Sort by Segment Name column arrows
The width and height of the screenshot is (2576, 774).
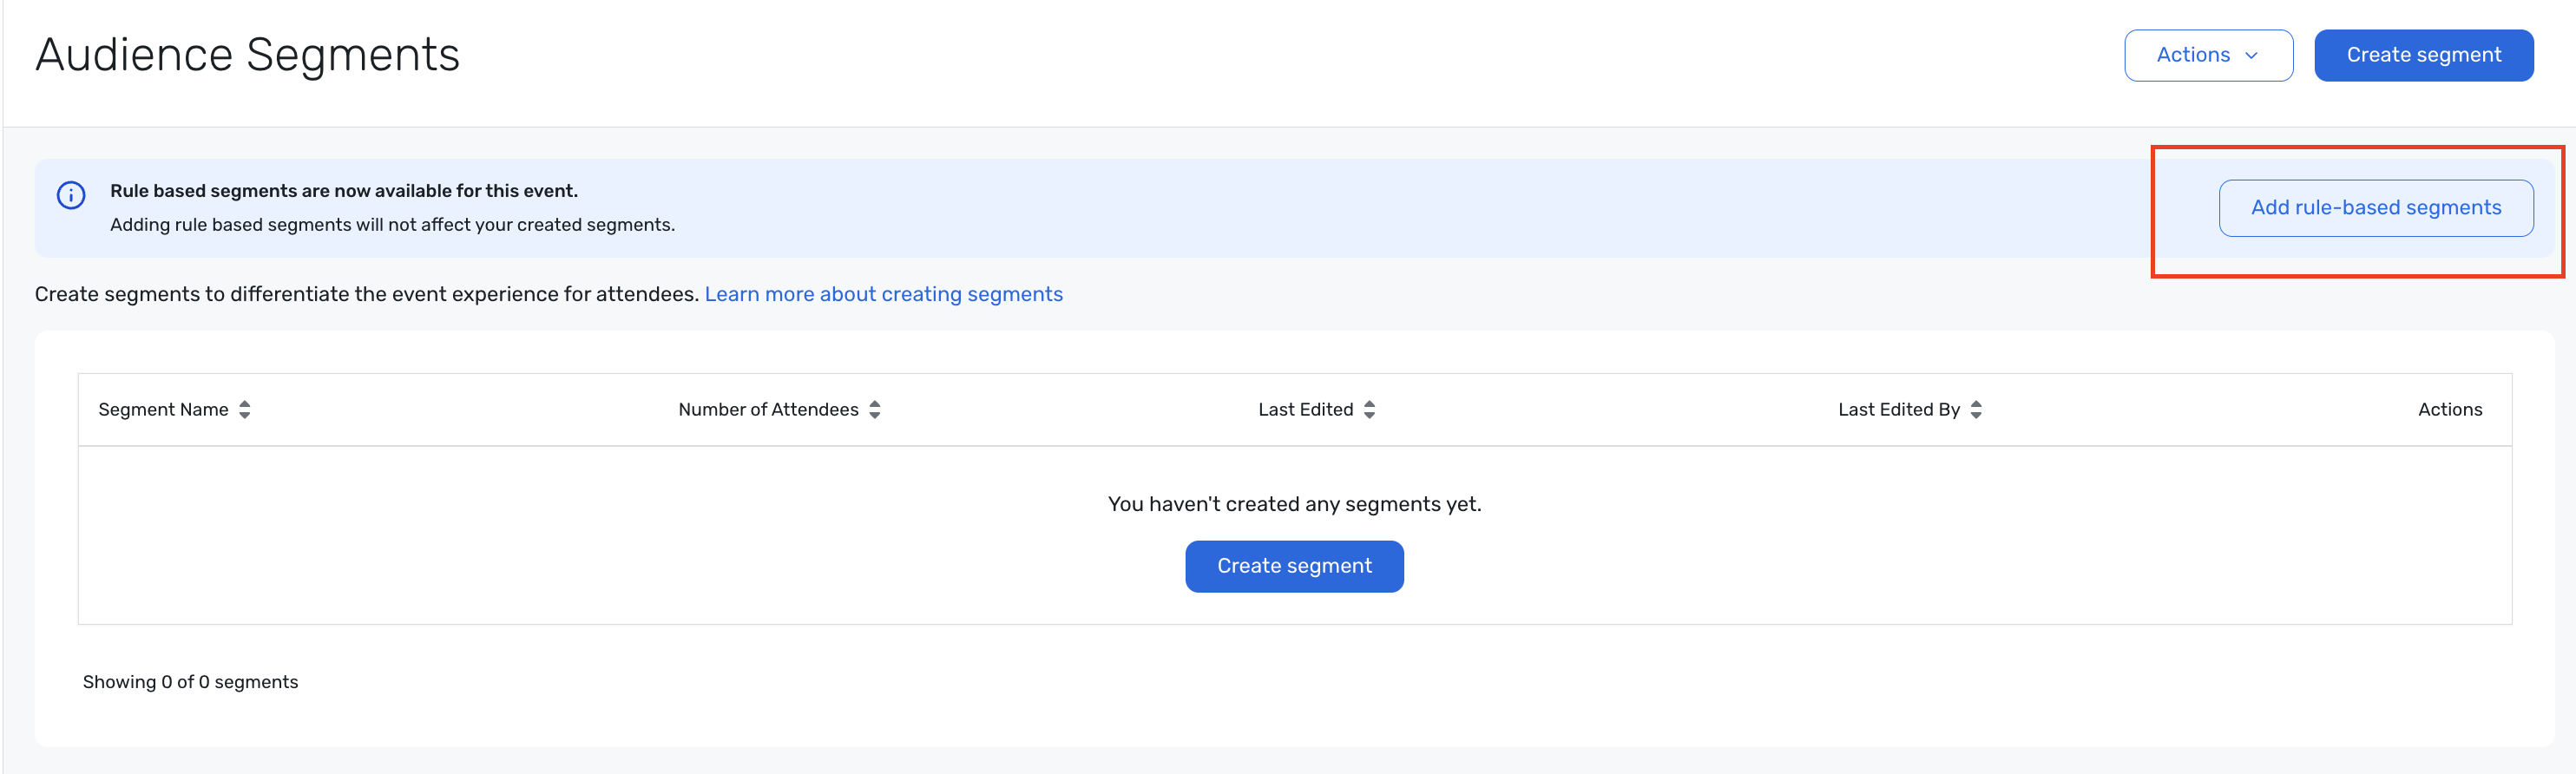[245, 410]
